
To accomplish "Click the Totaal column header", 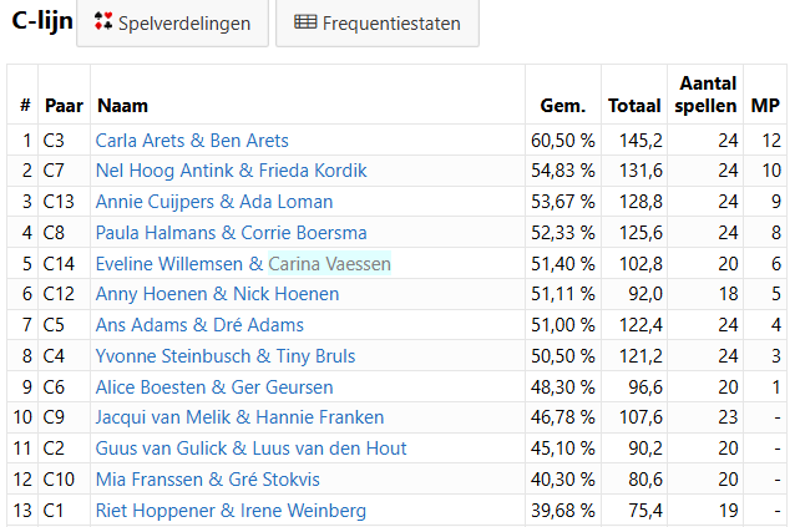I will [634, 105].
